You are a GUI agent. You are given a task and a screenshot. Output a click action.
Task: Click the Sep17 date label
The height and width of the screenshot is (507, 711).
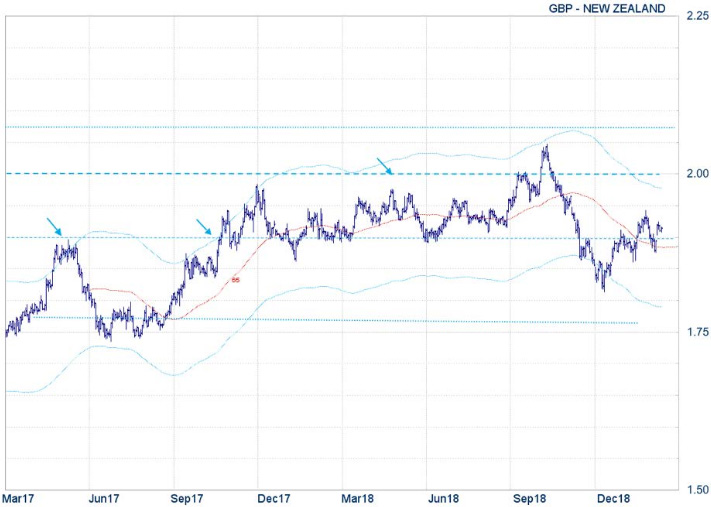point(188,497)
